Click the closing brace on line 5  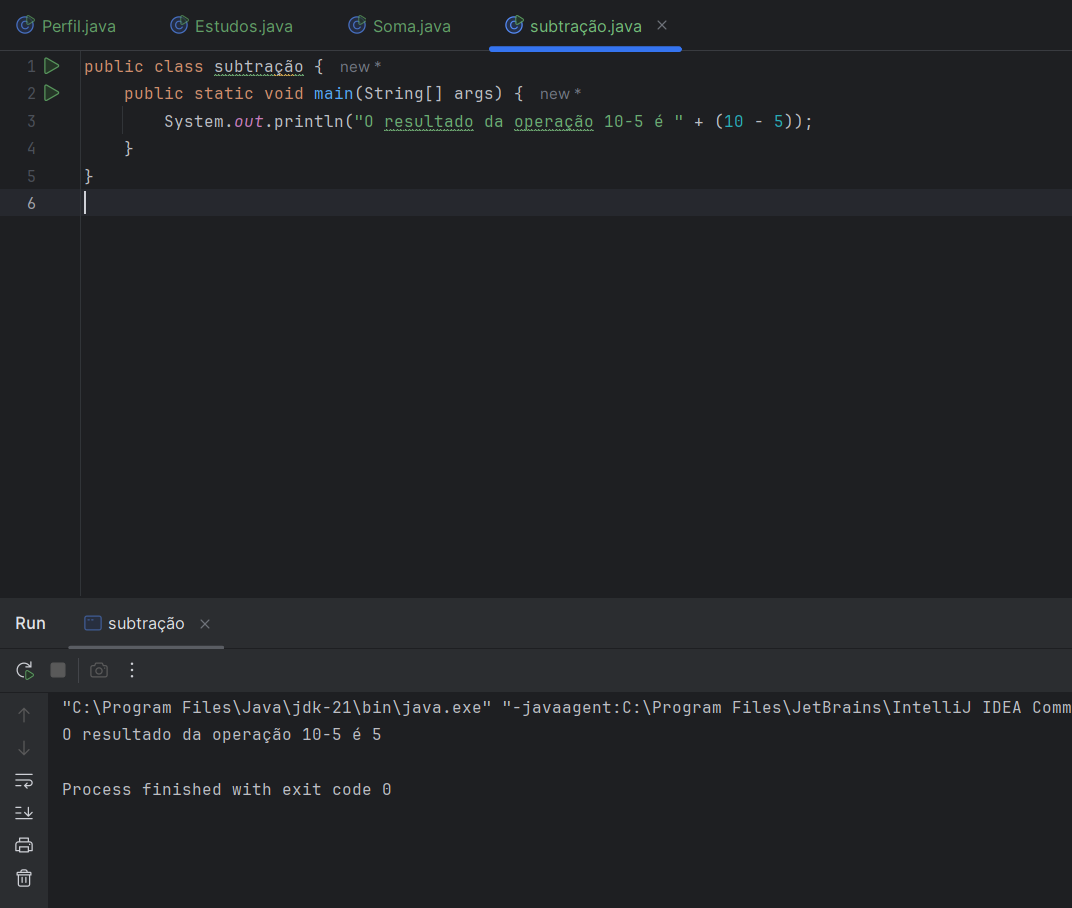coord(88,176)
